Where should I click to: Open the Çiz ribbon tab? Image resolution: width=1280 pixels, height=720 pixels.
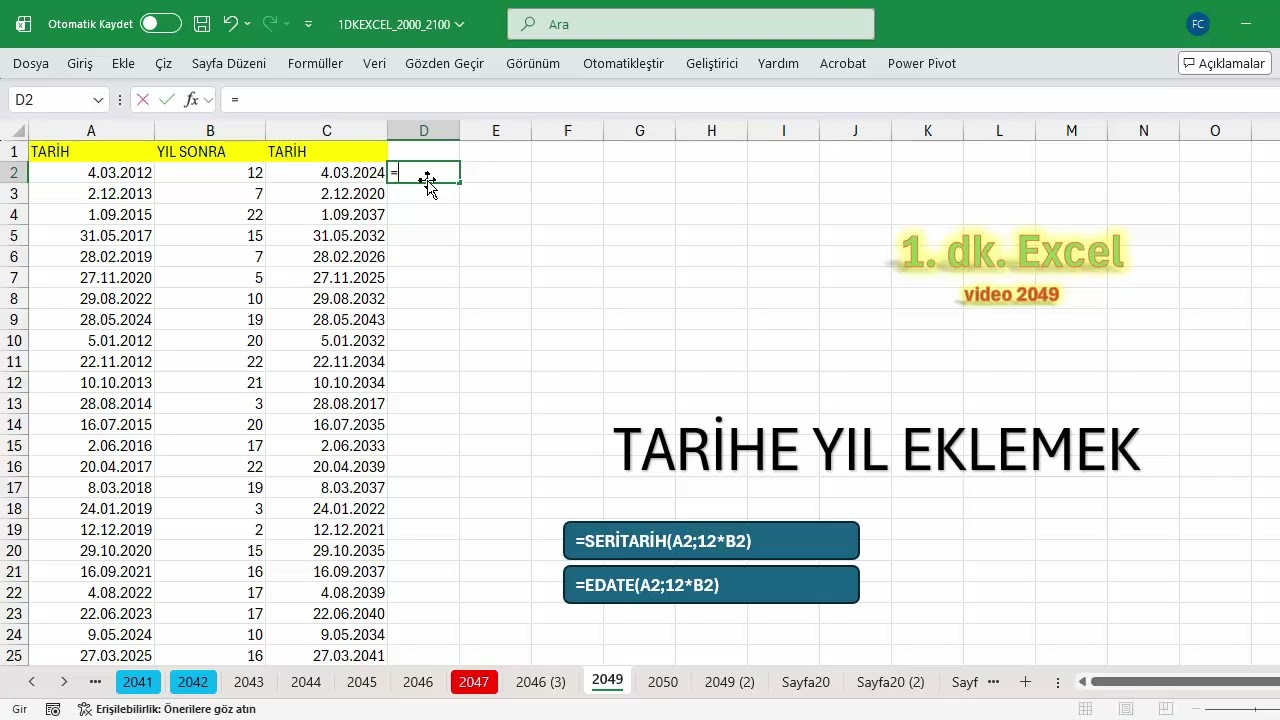pos(164,63)
